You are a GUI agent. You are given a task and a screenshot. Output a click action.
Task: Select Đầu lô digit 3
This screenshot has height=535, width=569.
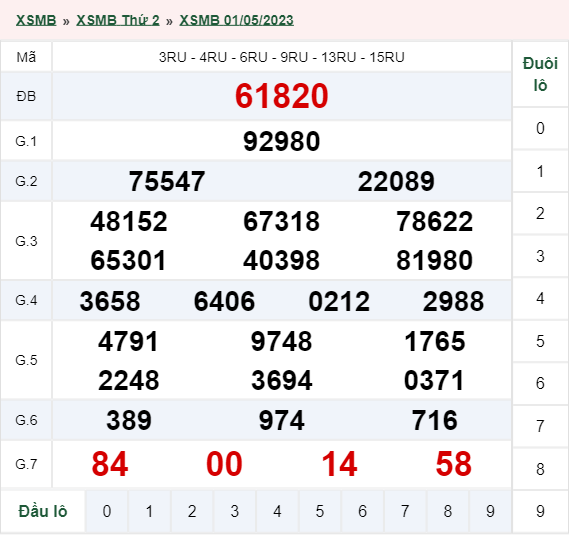click(x=234, y=511)
